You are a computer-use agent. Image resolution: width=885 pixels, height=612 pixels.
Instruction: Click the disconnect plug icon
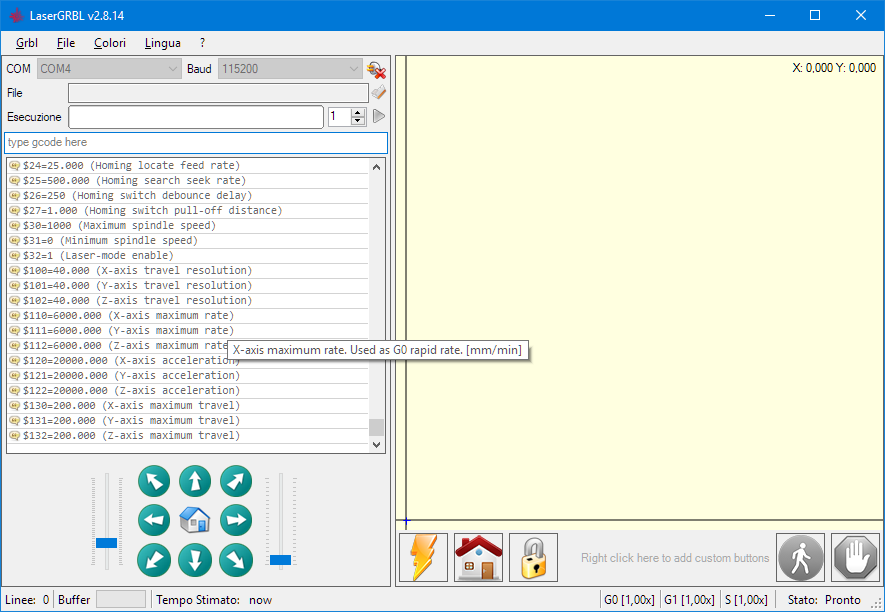(x=376, y=70)
